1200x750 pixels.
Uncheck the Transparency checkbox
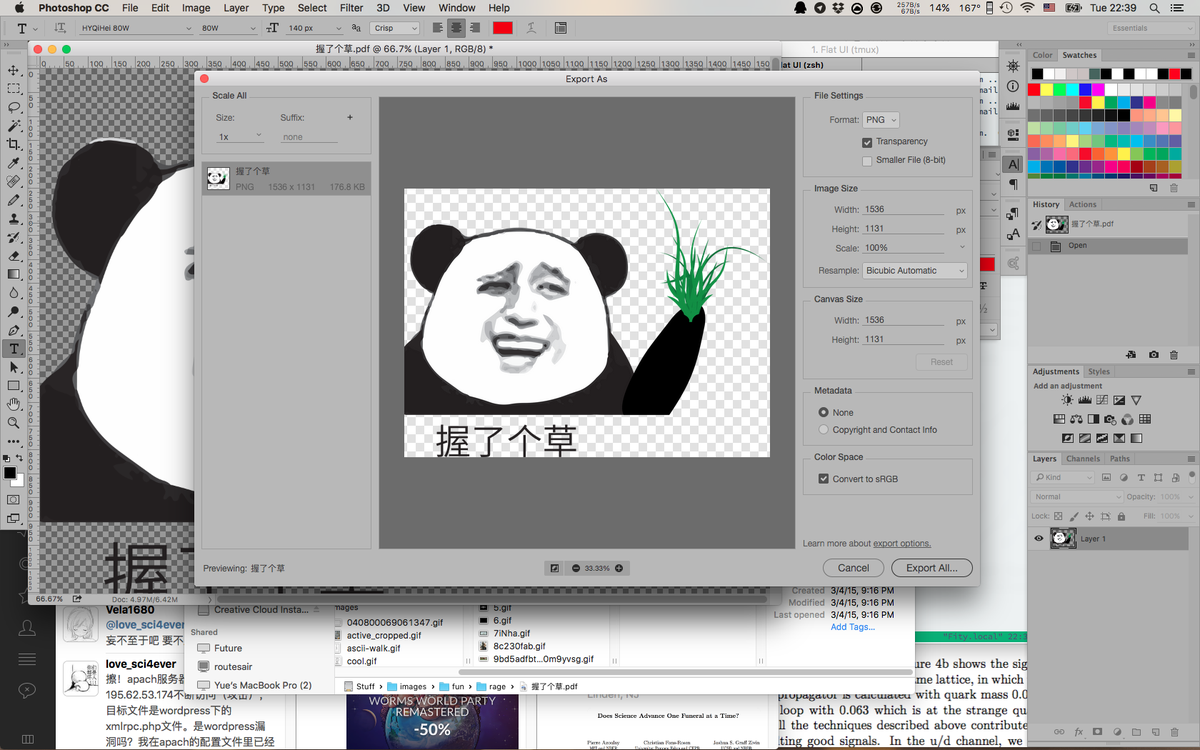pos(867,142)
